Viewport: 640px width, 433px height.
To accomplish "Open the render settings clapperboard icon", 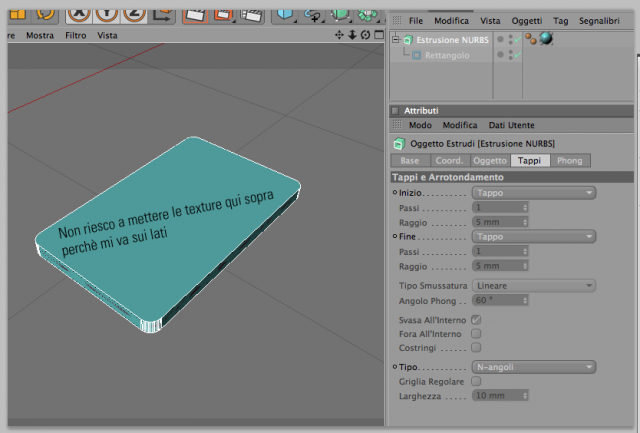I will pos(250,15).
